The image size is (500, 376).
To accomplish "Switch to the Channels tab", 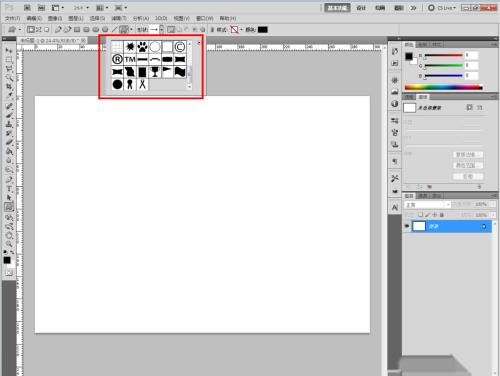I will (423, 196).
